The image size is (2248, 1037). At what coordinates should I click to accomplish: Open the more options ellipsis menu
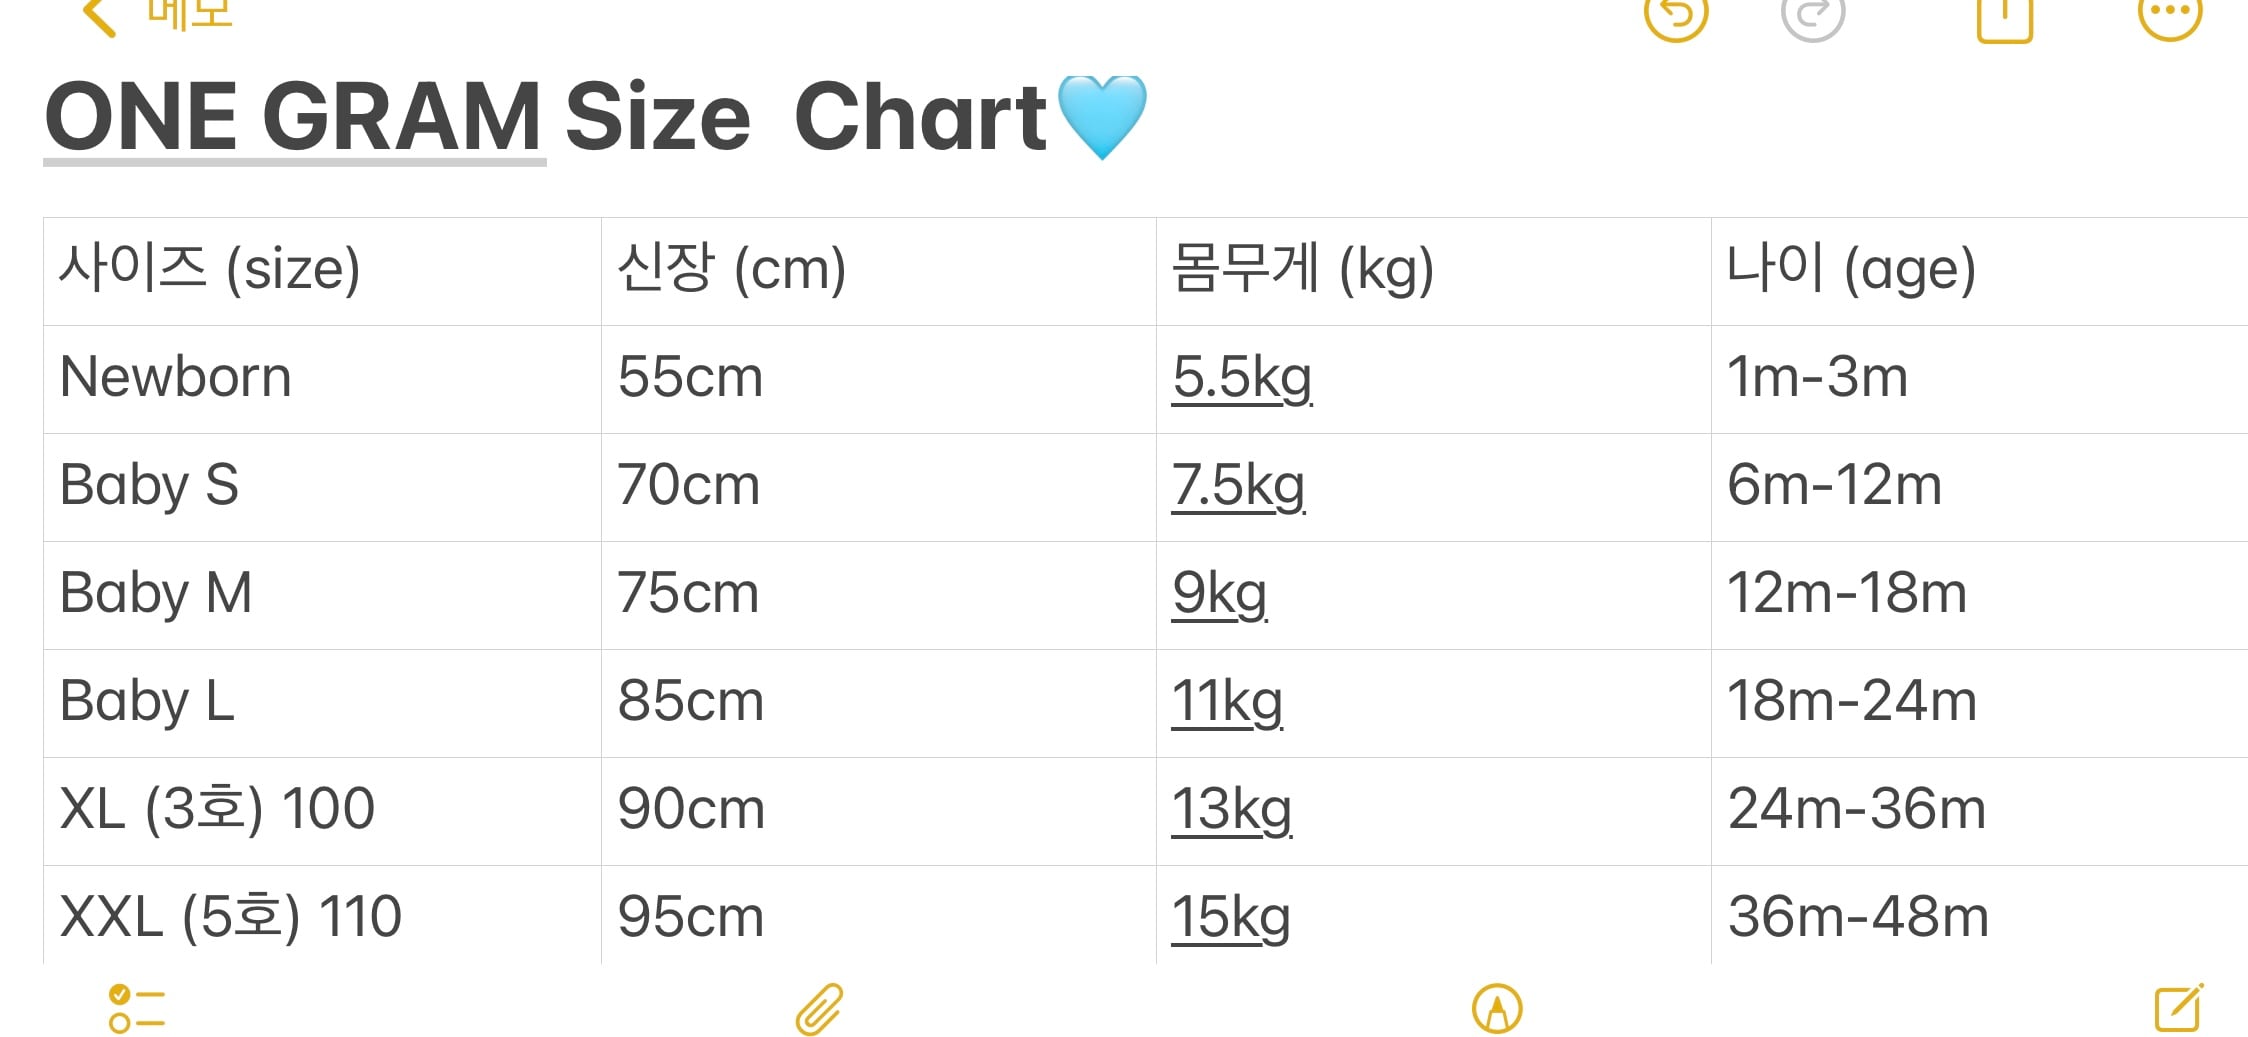pos(2169,14)
